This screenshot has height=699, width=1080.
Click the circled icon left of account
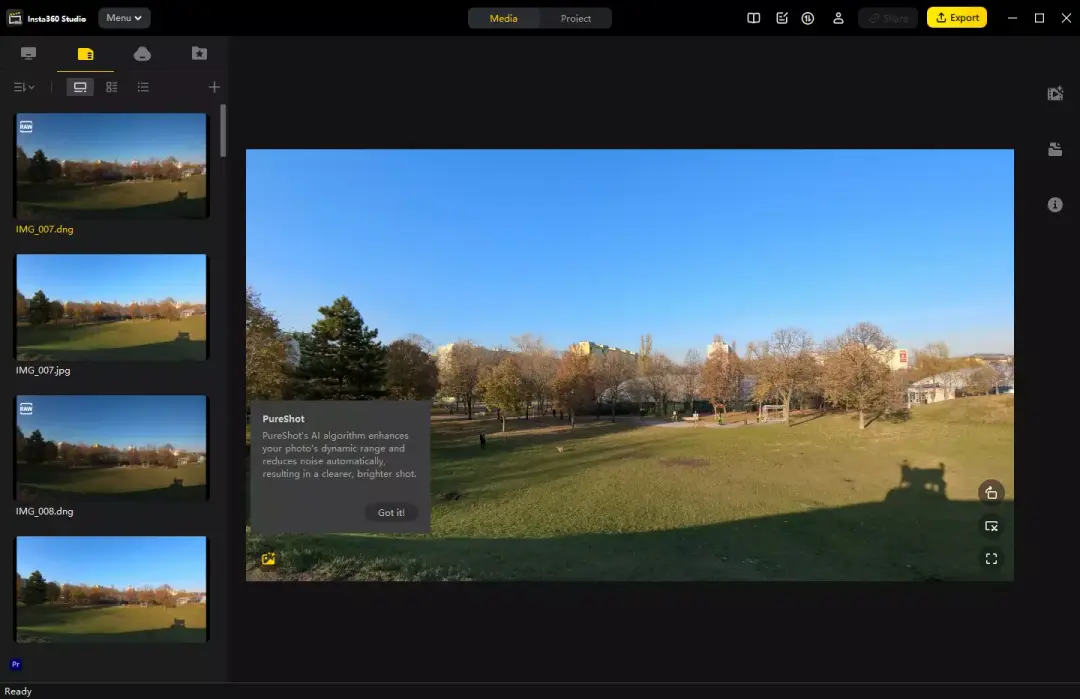pyautogui.click(x=808, y=19)
